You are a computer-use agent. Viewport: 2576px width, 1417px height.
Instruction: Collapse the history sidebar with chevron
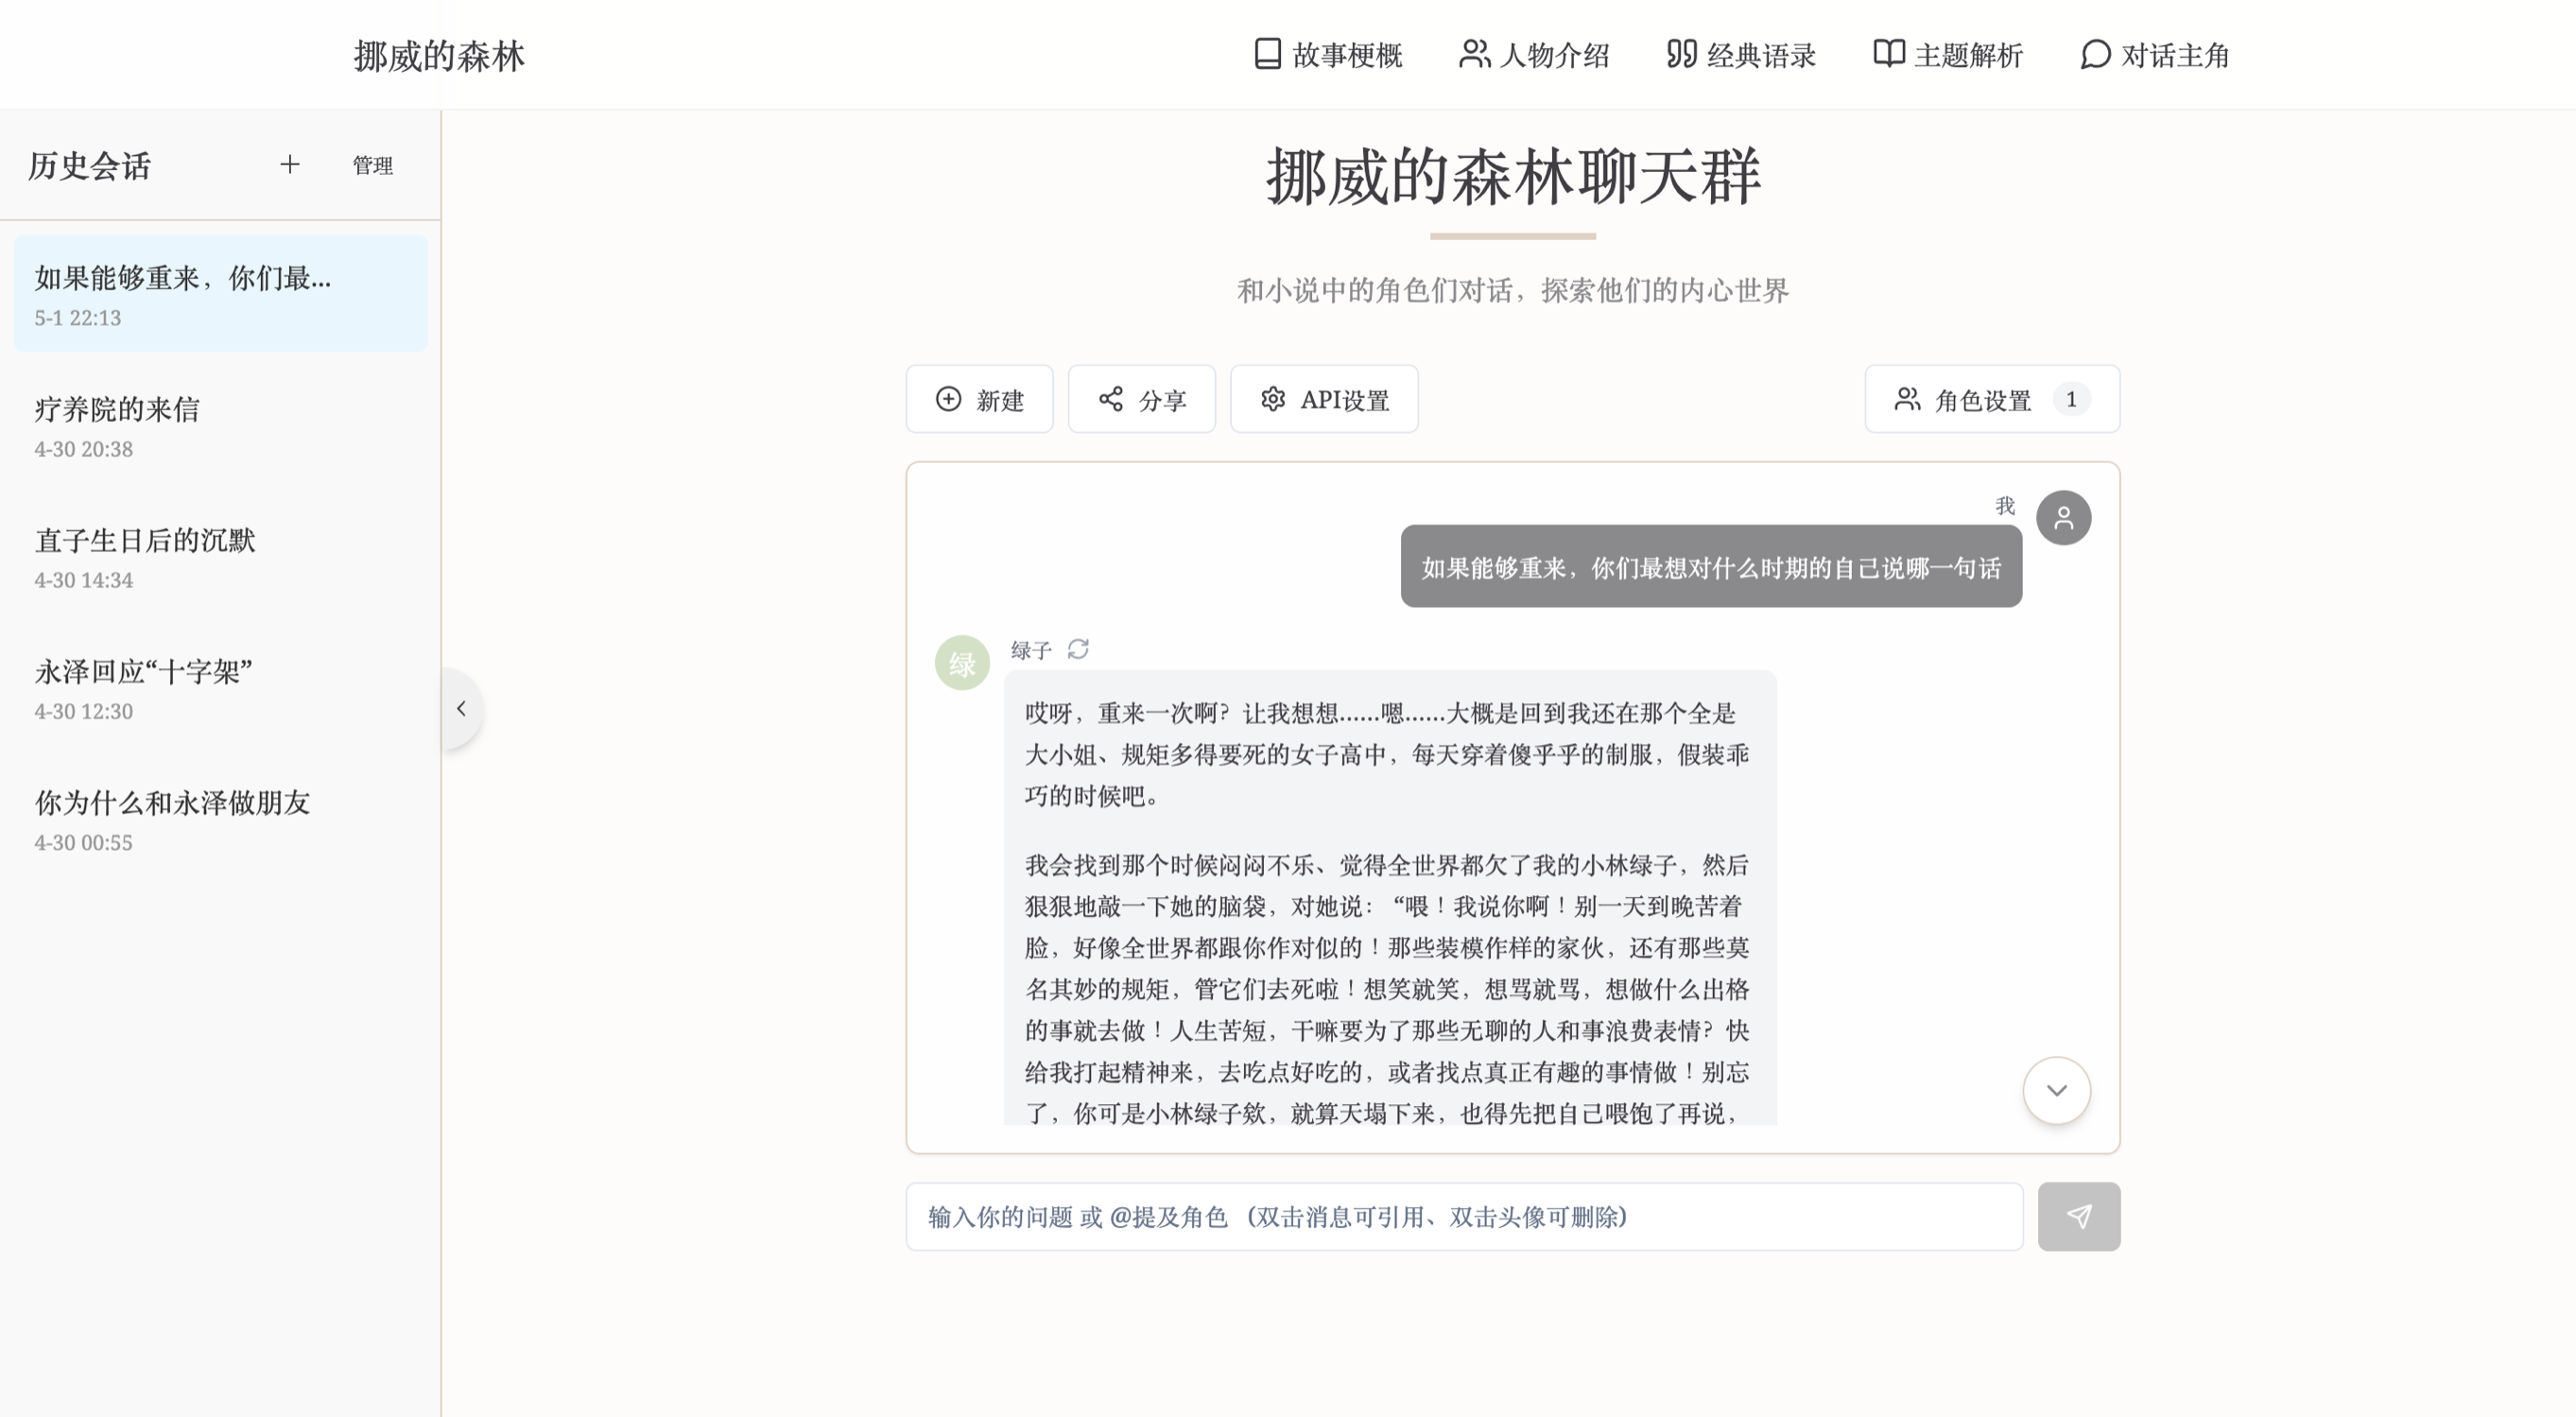click(461, 708)
